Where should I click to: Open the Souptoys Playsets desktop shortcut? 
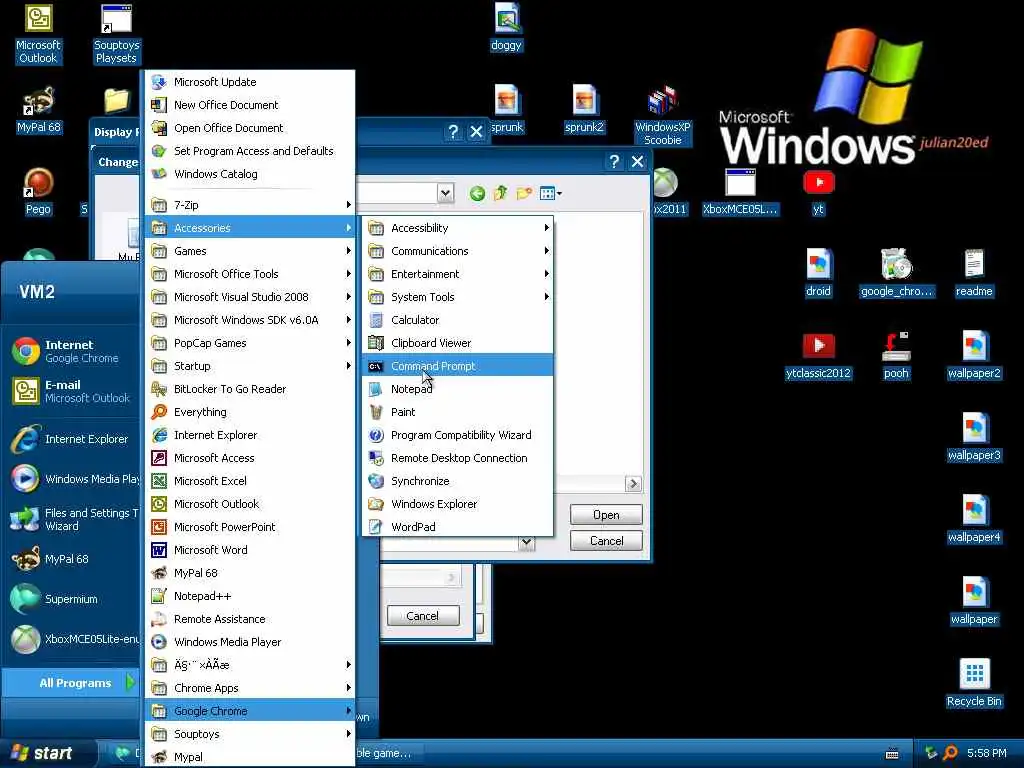click(116, 33)
